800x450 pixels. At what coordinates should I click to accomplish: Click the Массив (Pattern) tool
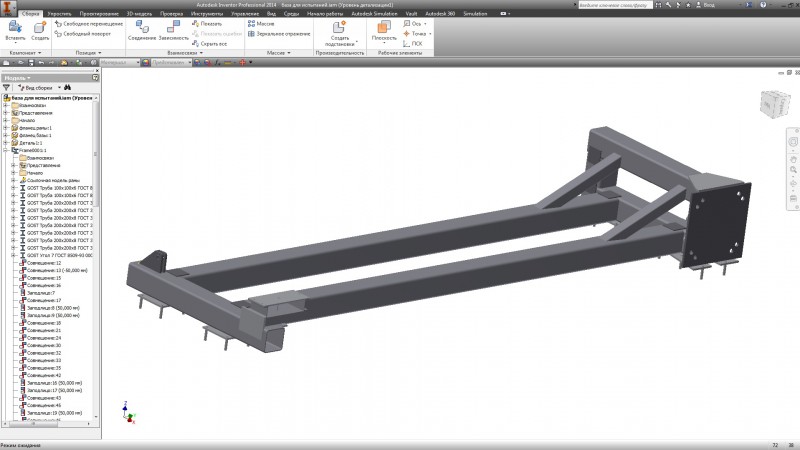(x=261, y=23)
